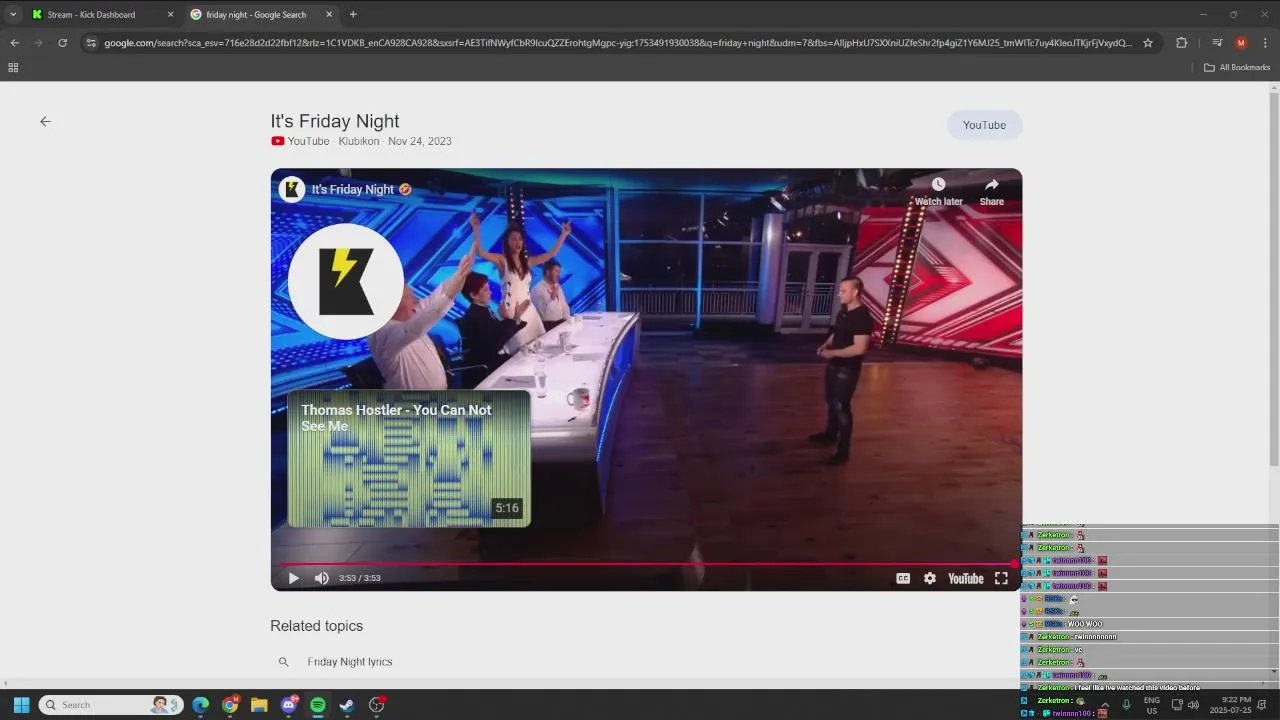This screenshot has width=1280, height=720.
Task: Open the notification center icon
Action: 1263,705
